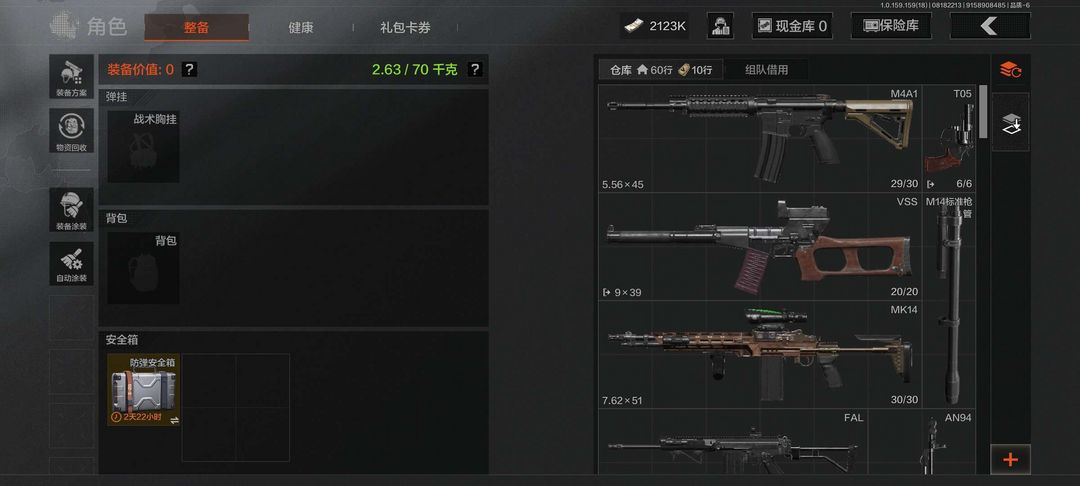
Task: Click the orange plus button
Action: [1010, 459]
